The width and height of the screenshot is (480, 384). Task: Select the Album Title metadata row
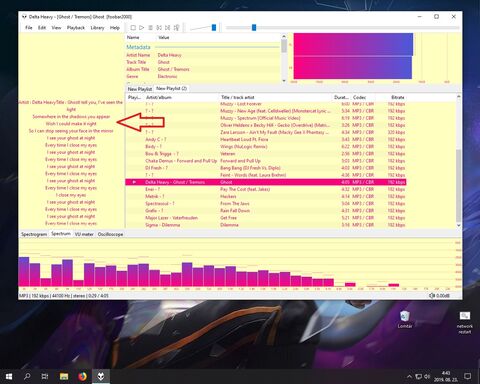point(203,69)
